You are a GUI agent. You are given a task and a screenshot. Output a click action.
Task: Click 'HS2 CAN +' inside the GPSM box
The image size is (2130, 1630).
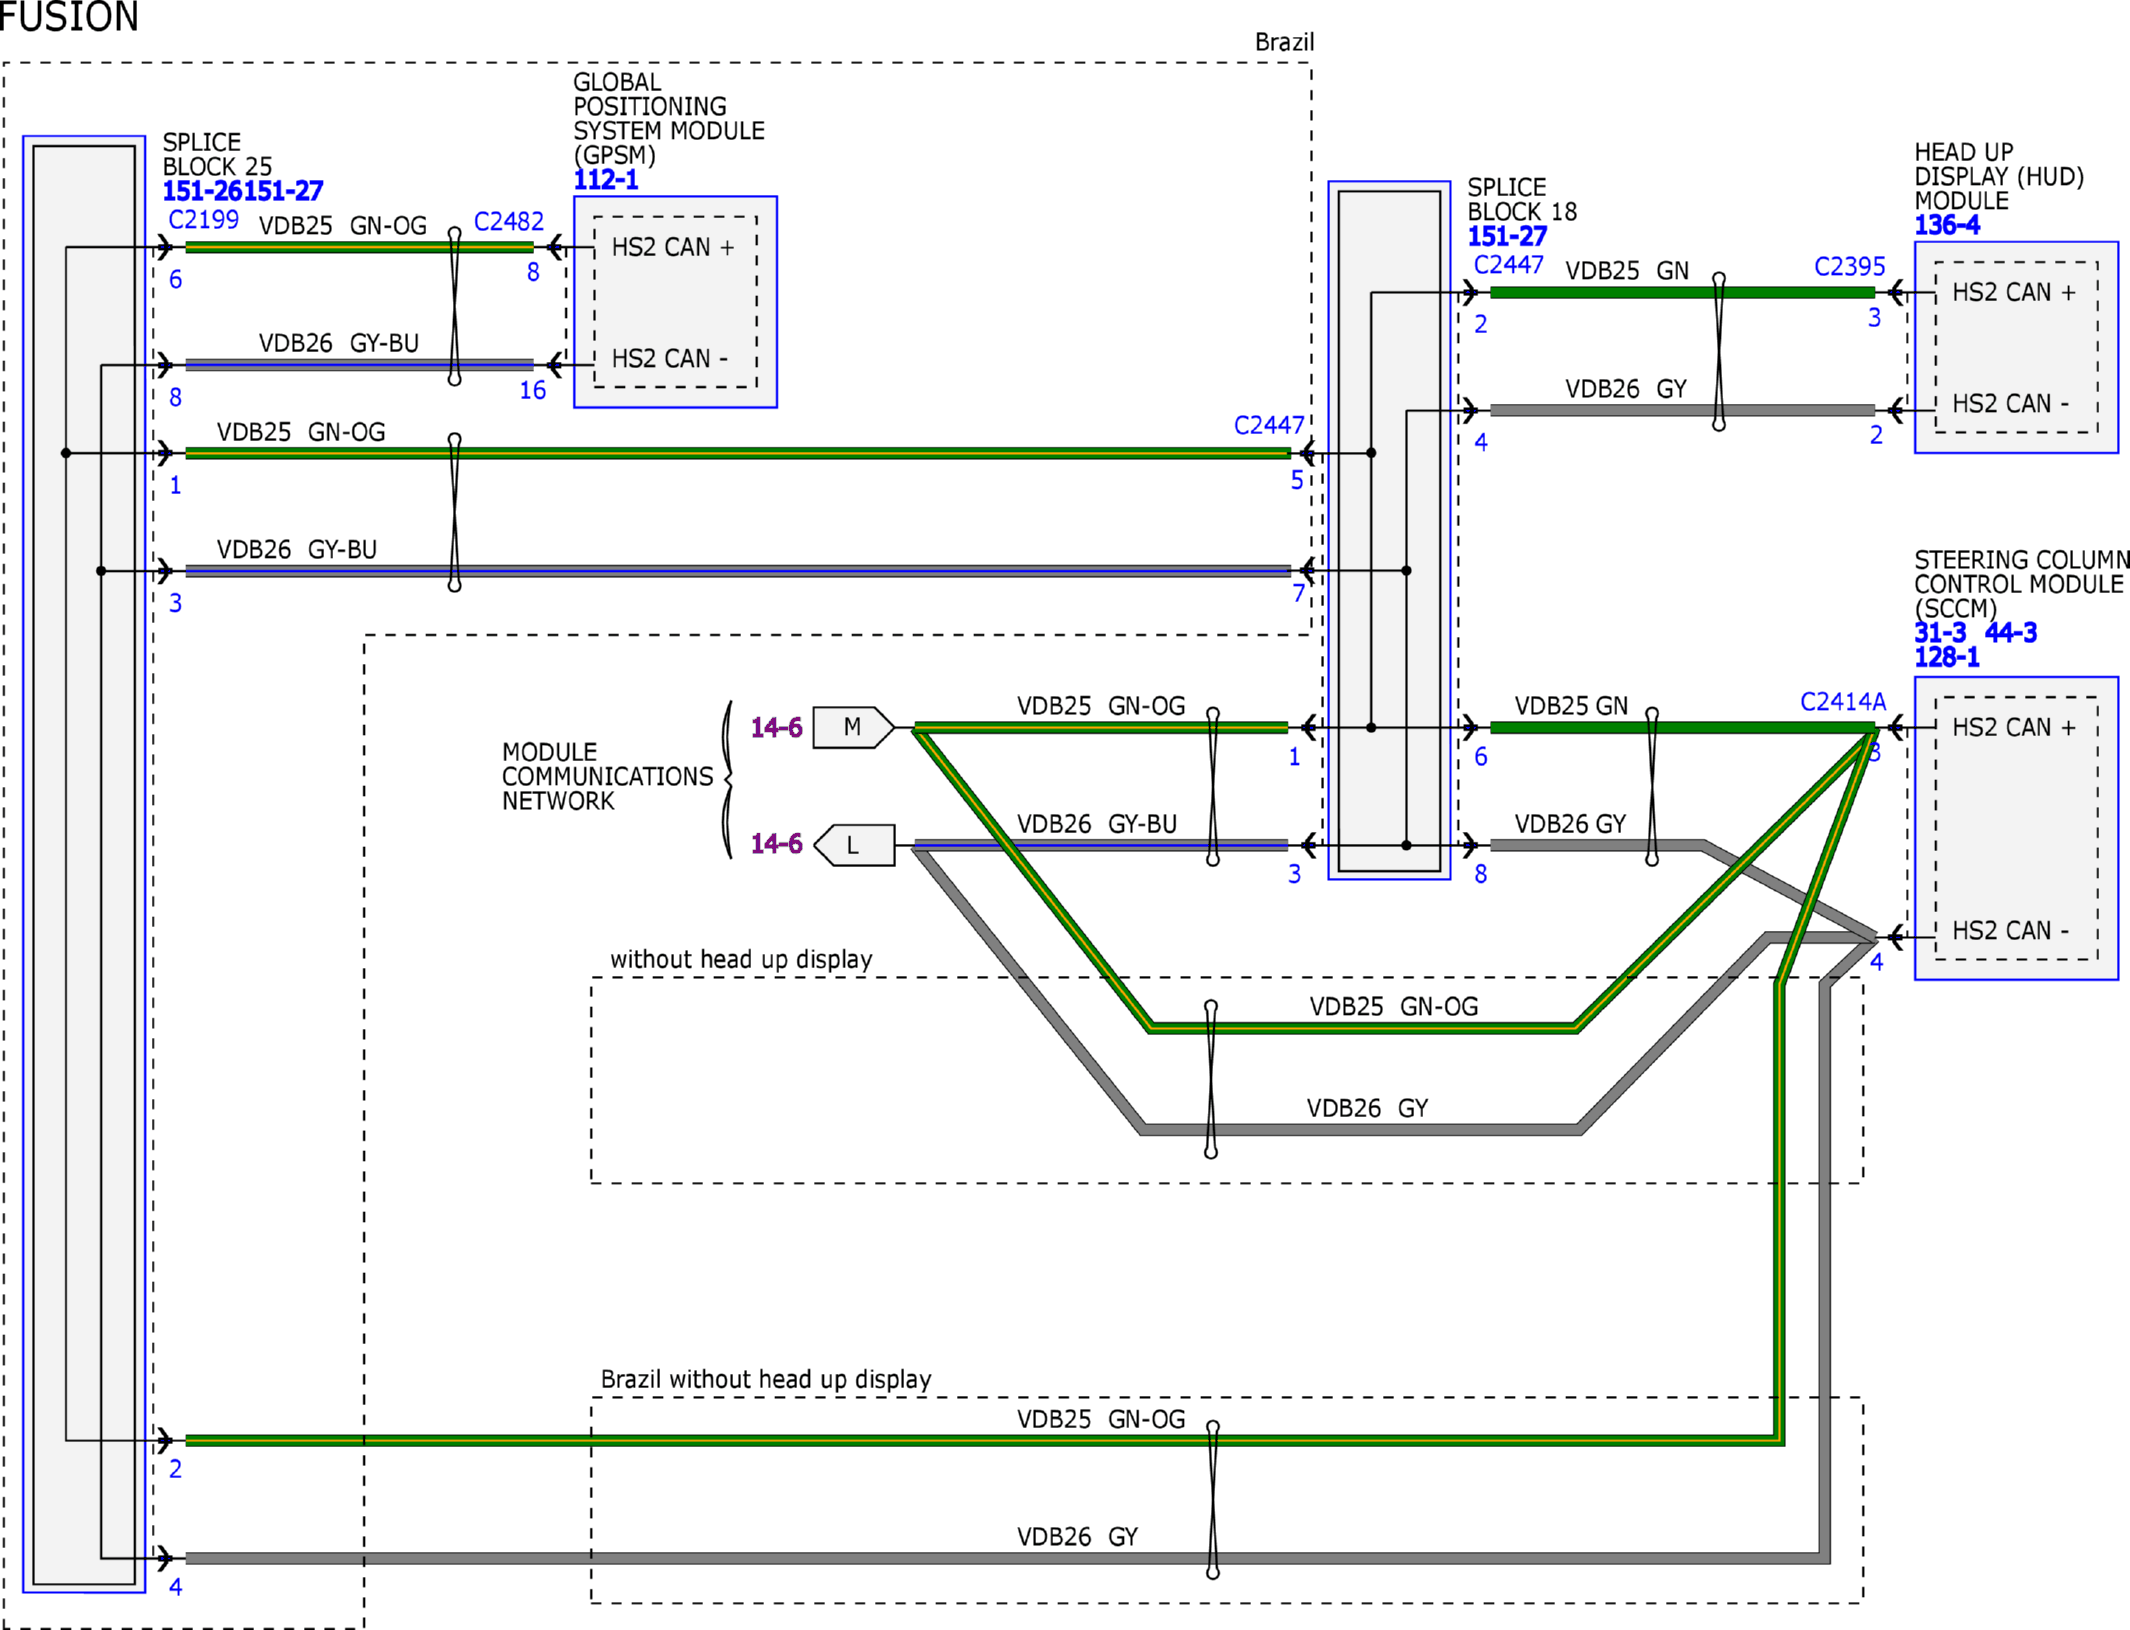coord(673,247)
